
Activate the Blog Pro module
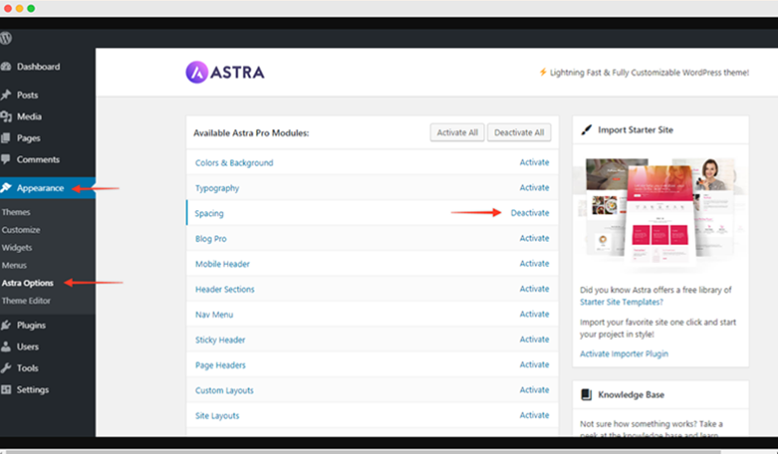534,238
